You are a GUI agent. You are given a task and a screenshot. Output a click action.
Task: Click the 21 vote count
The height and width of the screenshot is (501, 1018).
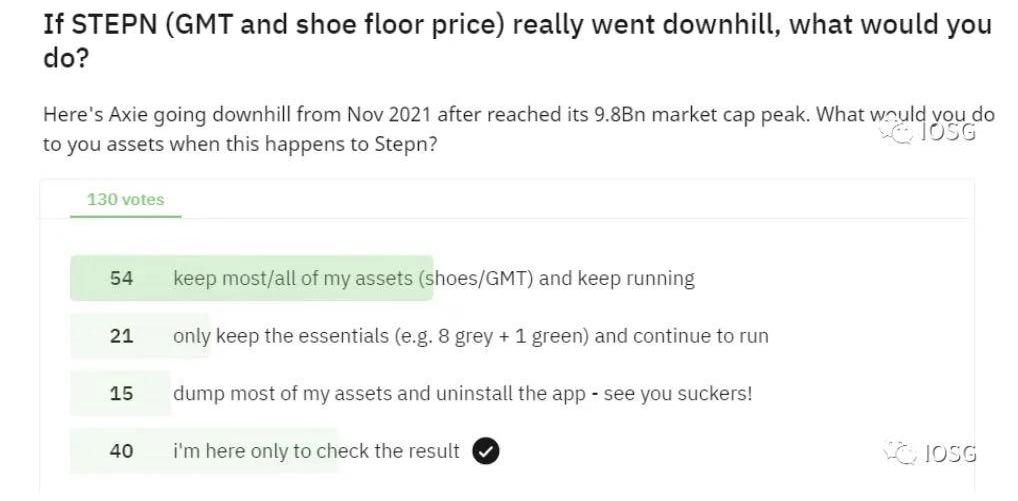coord(121,336)
